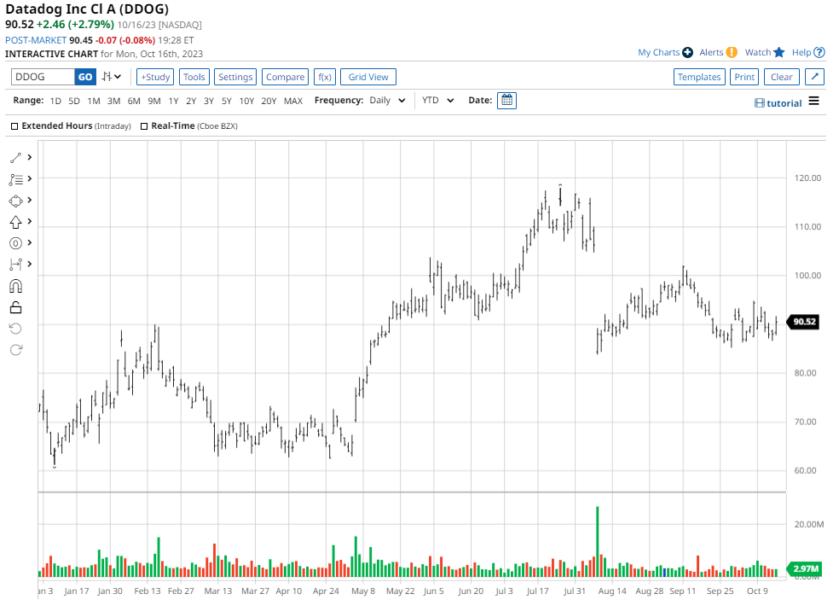Select the 1D range

(56, 101)
